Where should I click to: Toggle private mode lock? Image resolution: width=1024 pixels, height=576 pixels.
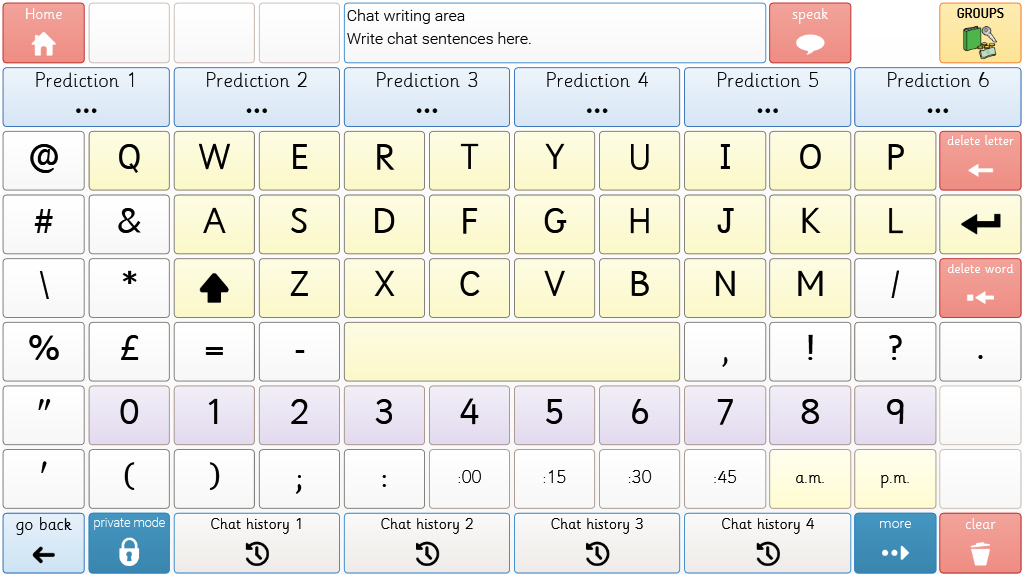[x=129, y=543]
